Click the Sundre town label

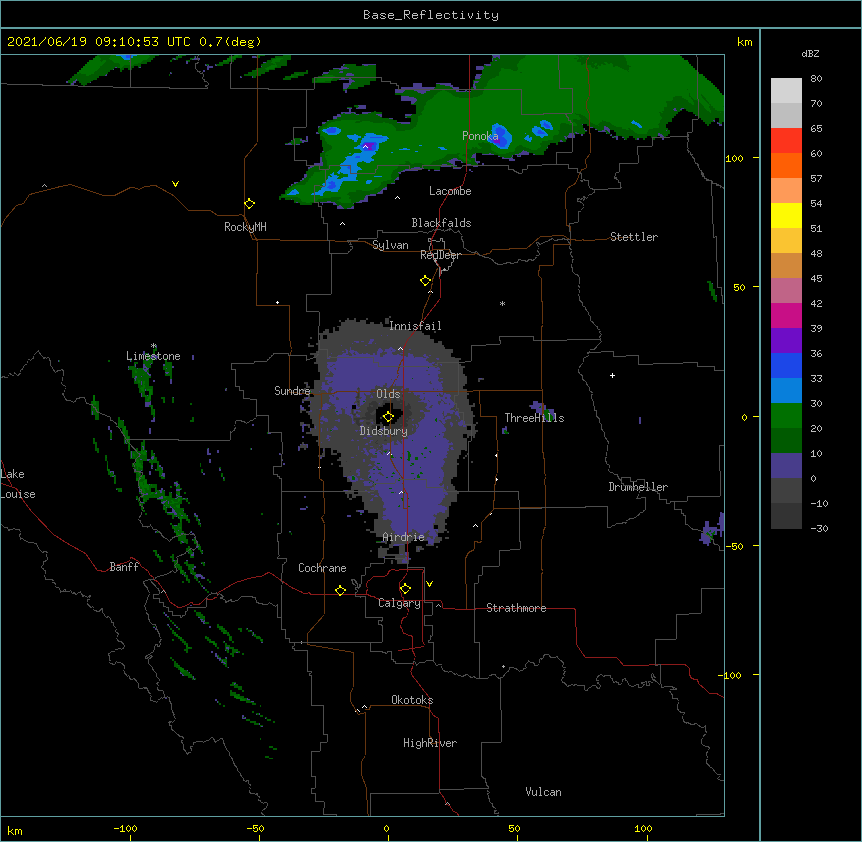pos(292,391)
